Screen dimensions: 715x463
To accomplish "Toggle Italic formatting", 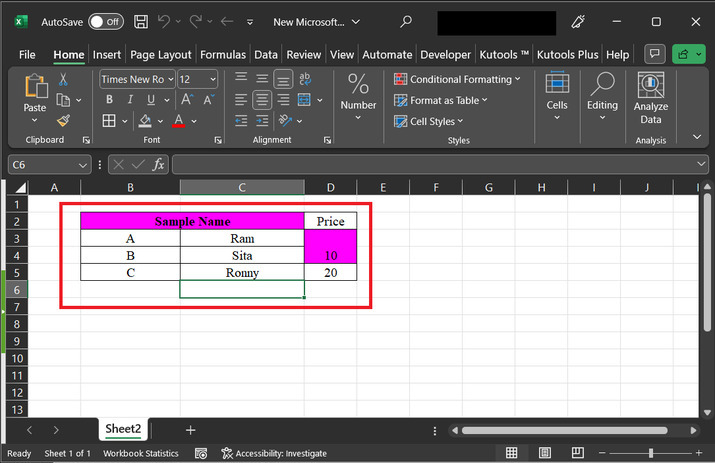I will pyautogui.click(x=130, y=99).
